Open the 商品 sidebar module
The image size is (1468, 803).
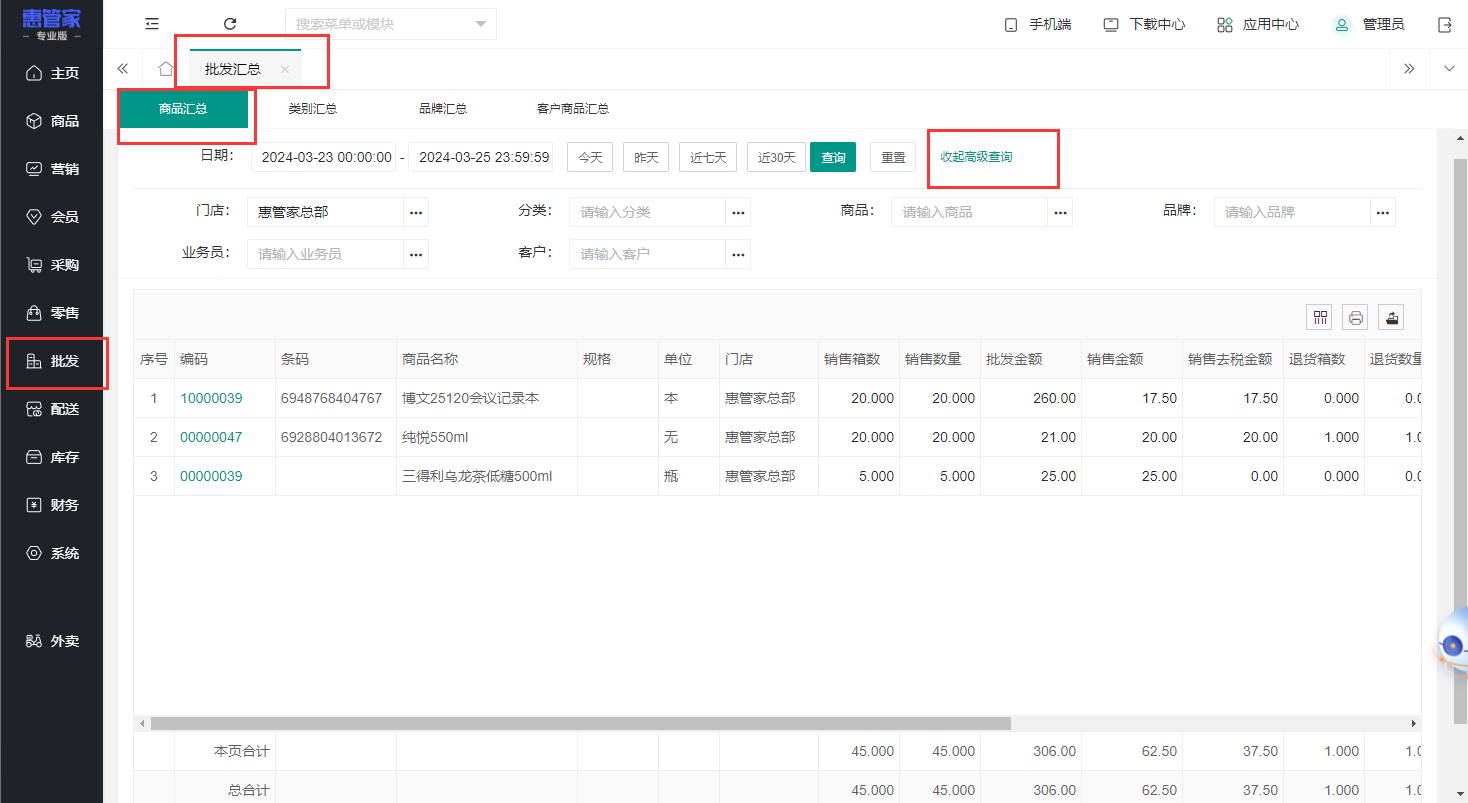52,121
